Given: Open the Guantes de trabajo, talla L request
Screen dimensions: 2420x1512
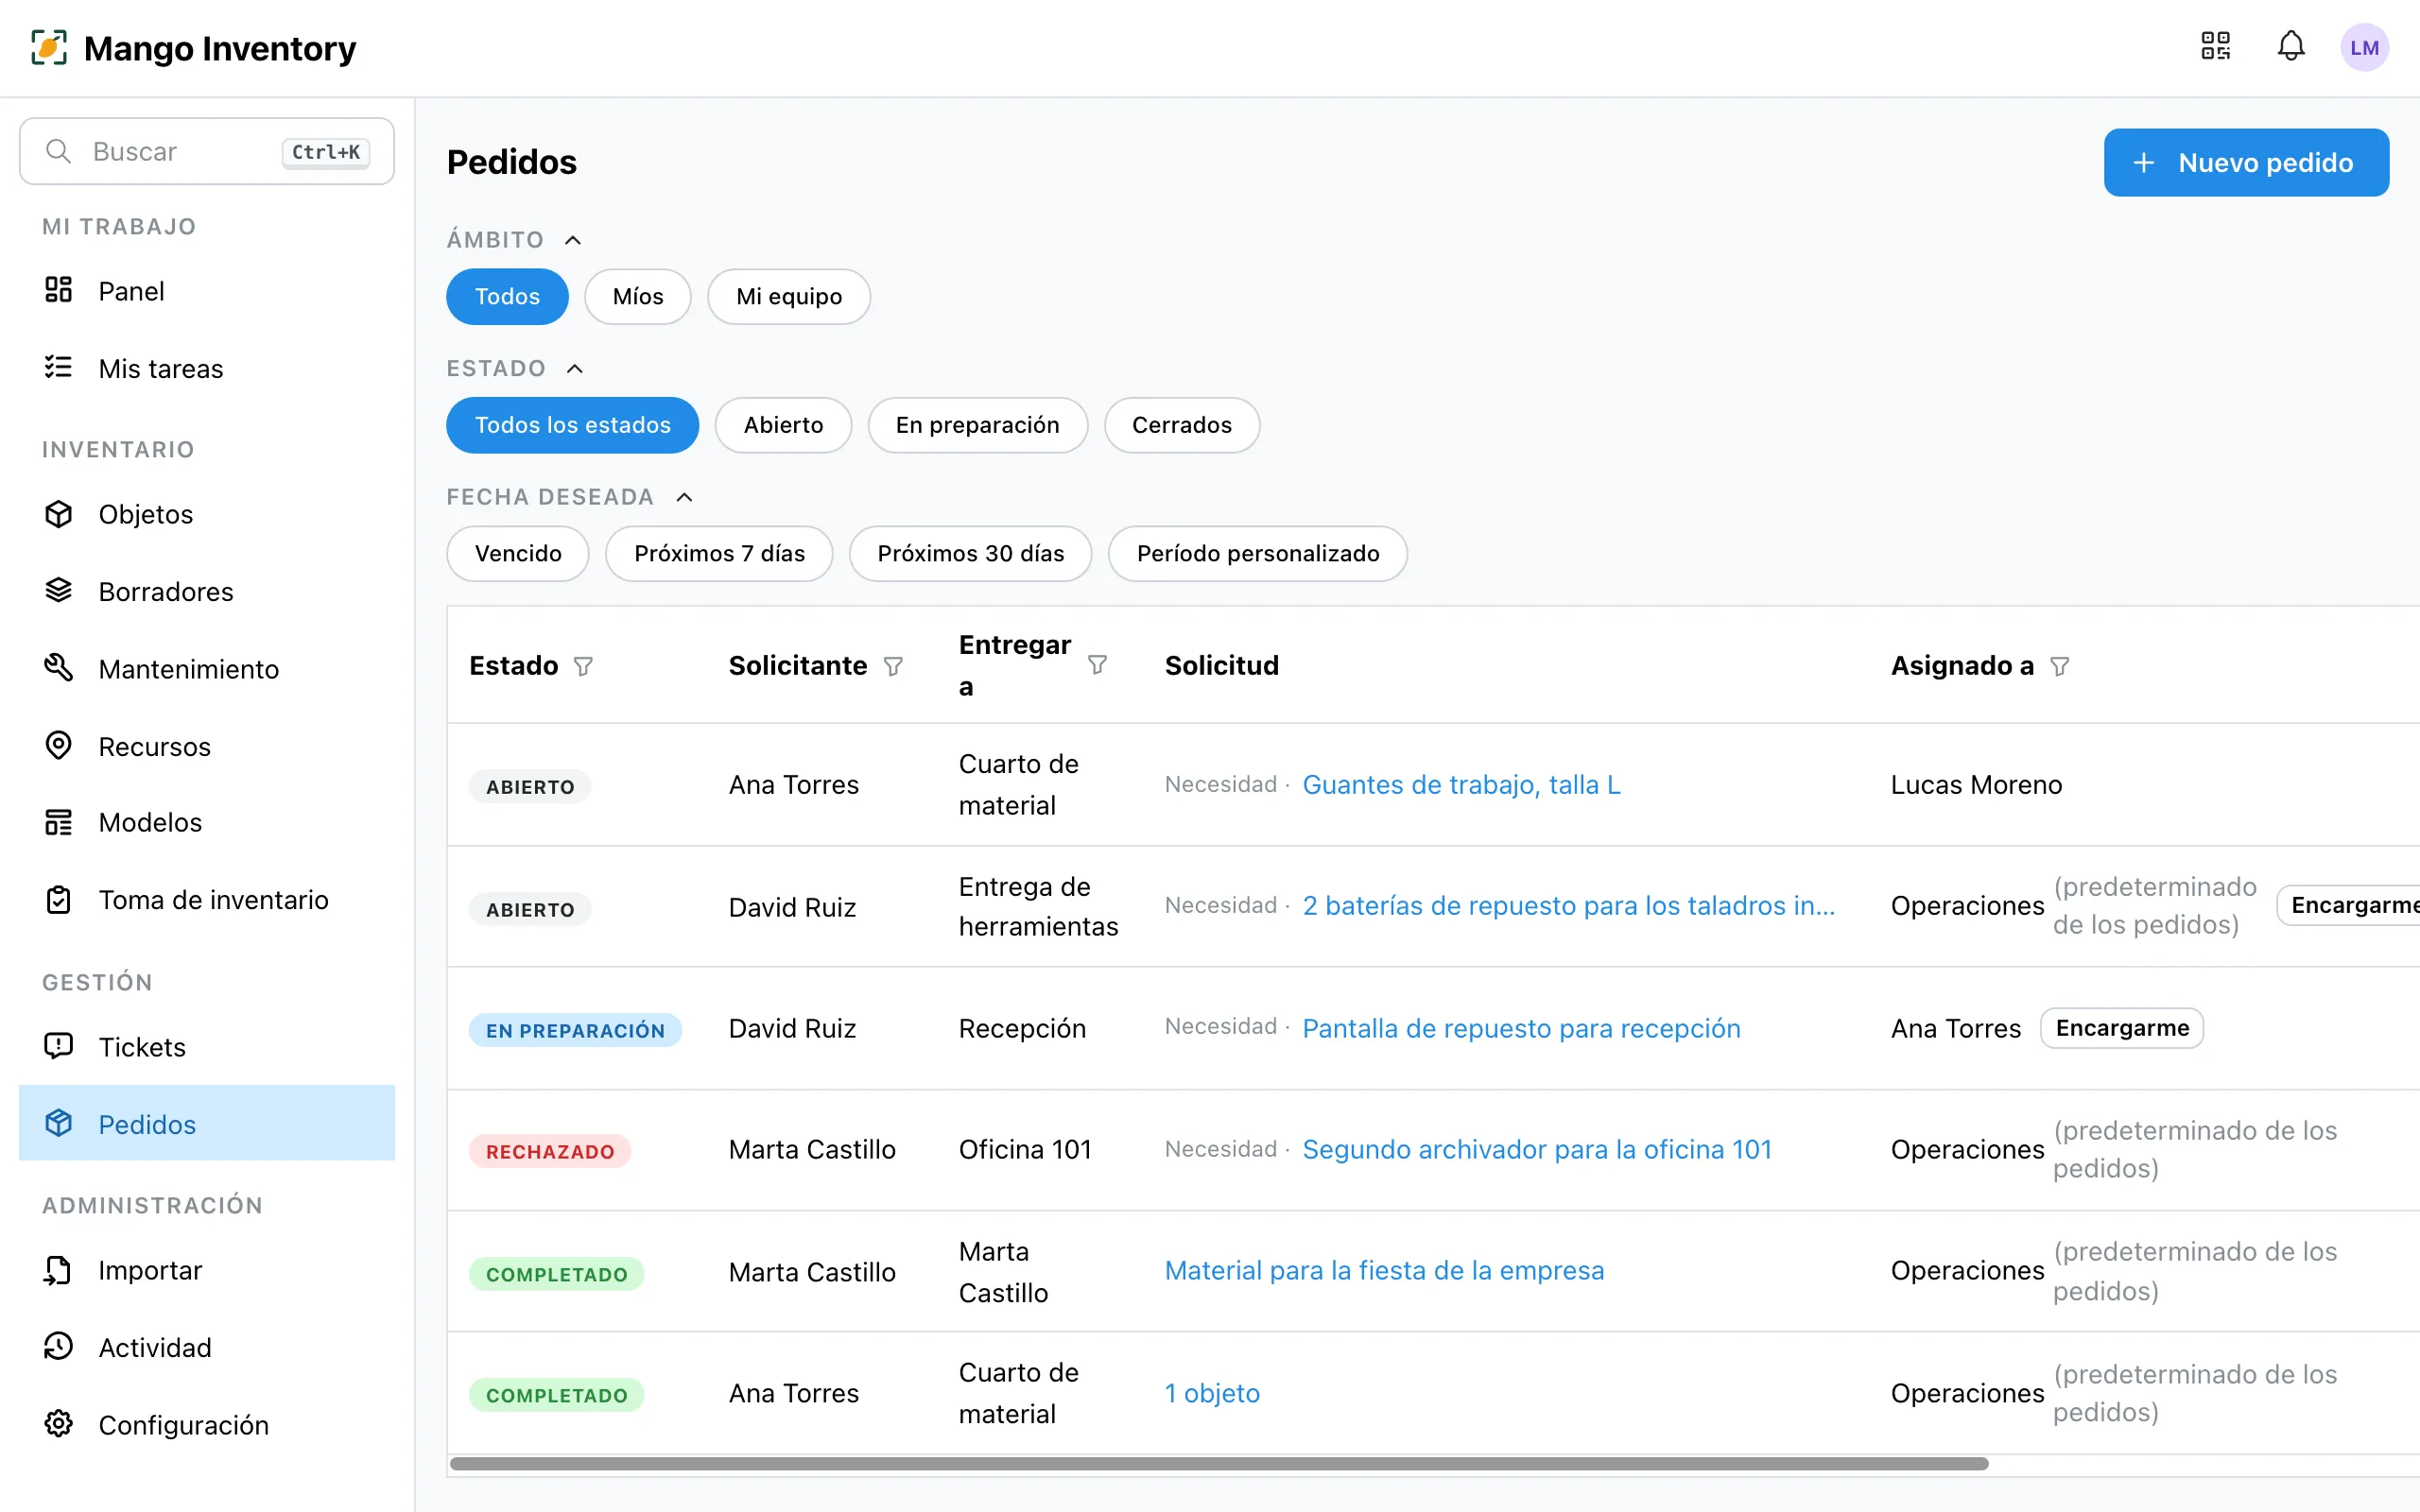Looking at the screenshot, I should (x=1461, y=785).
